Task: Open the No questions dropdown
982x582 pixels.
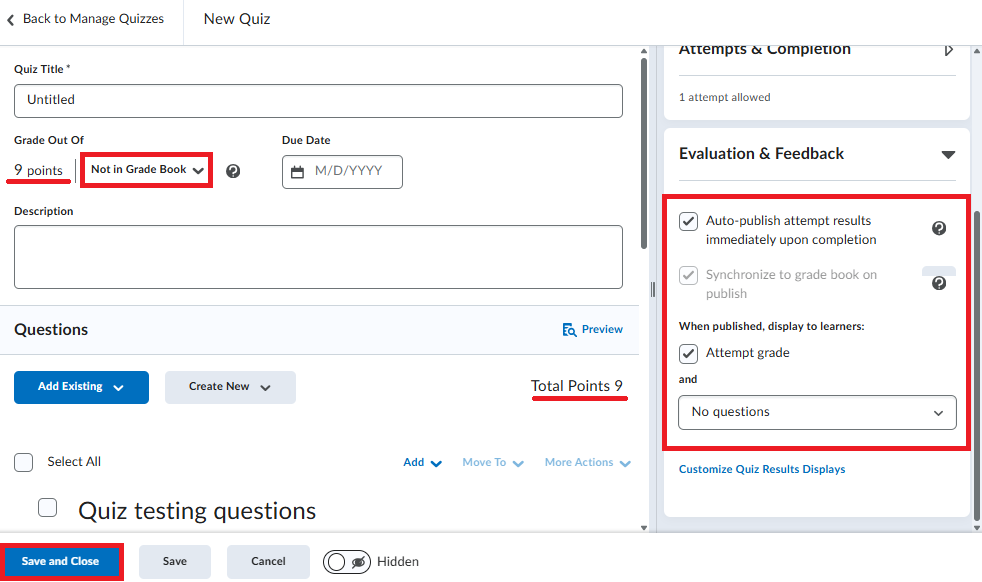Action: 817,412
